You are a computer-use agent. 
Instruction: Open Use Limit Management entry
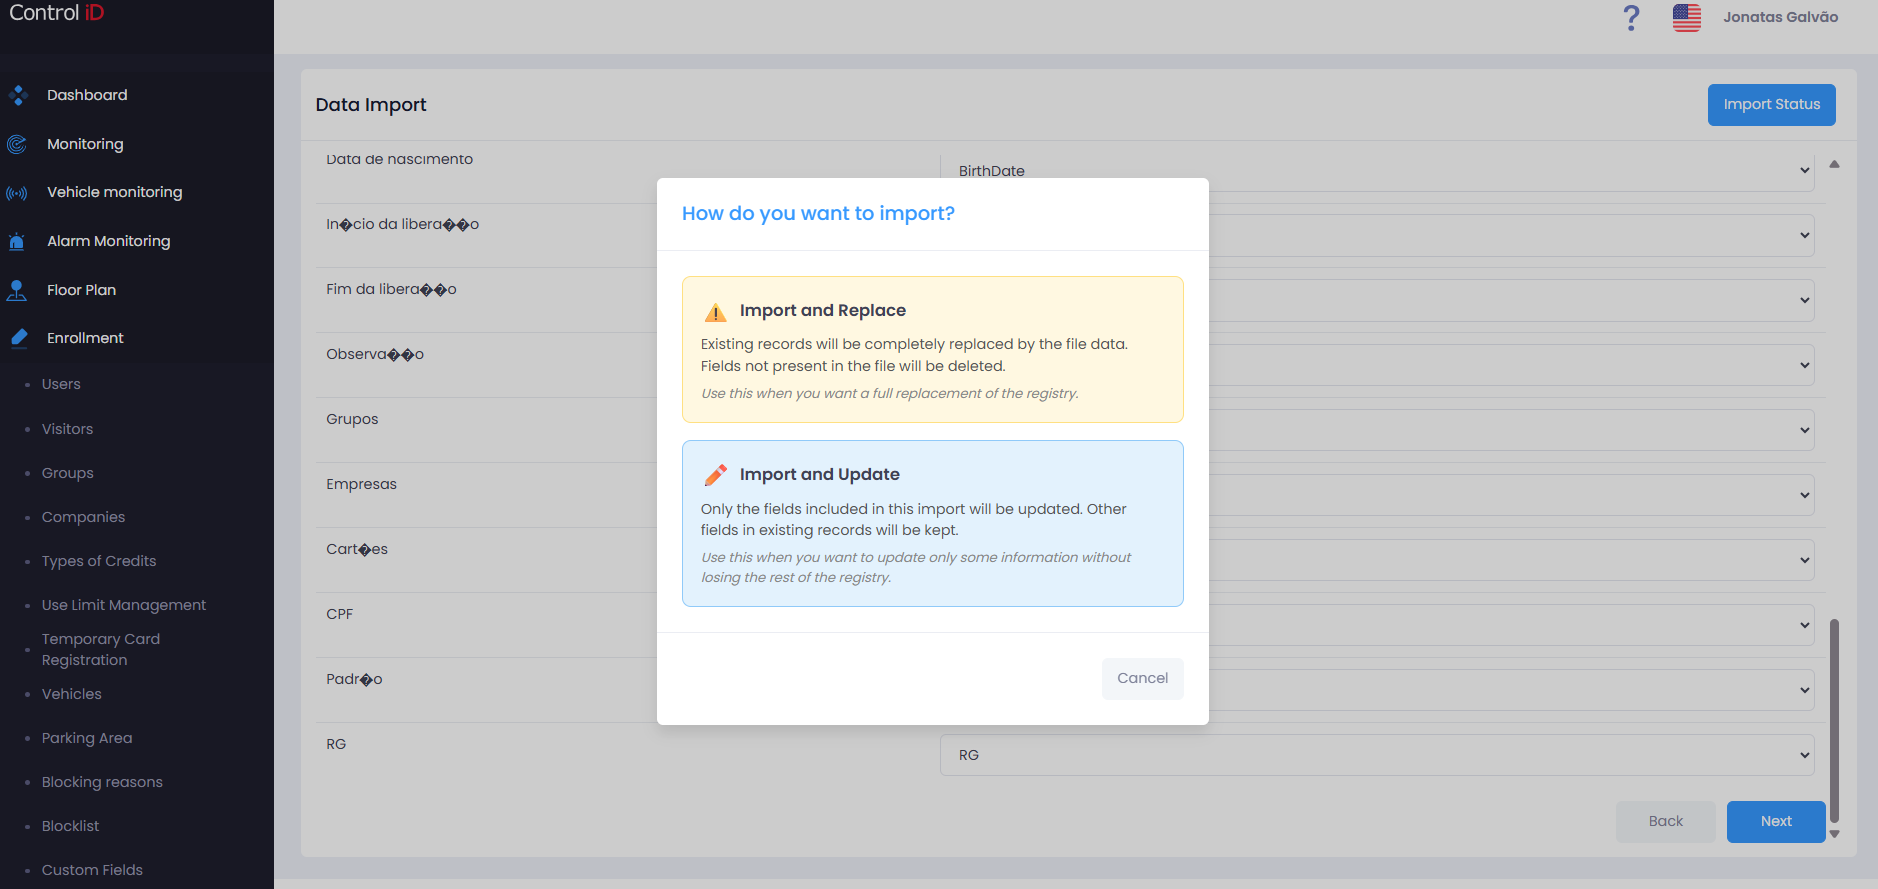coord(124,605)
